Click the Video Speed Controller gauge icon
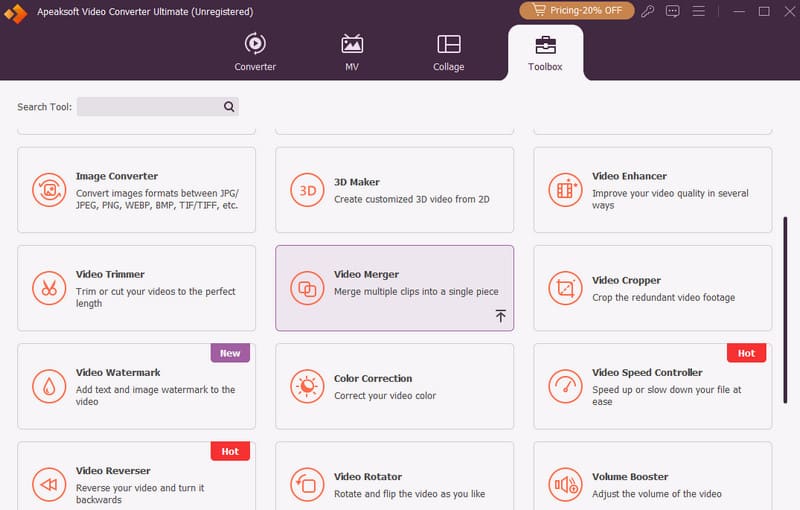Viewport: 800px width, 510px height. click(x=565, y=386)
